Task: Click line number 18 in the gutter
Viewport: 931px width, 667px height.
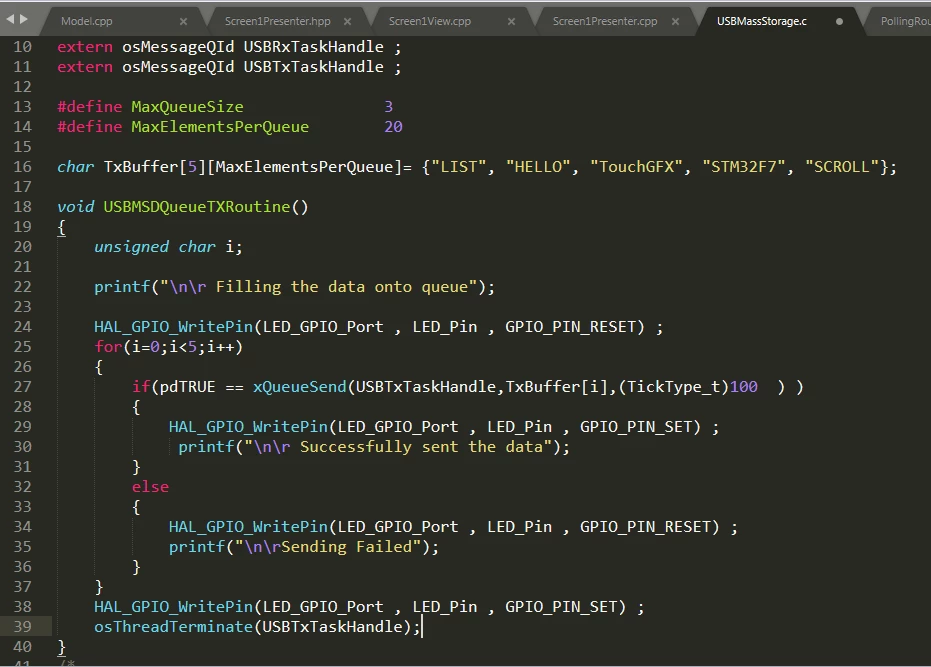Action: 23,207
